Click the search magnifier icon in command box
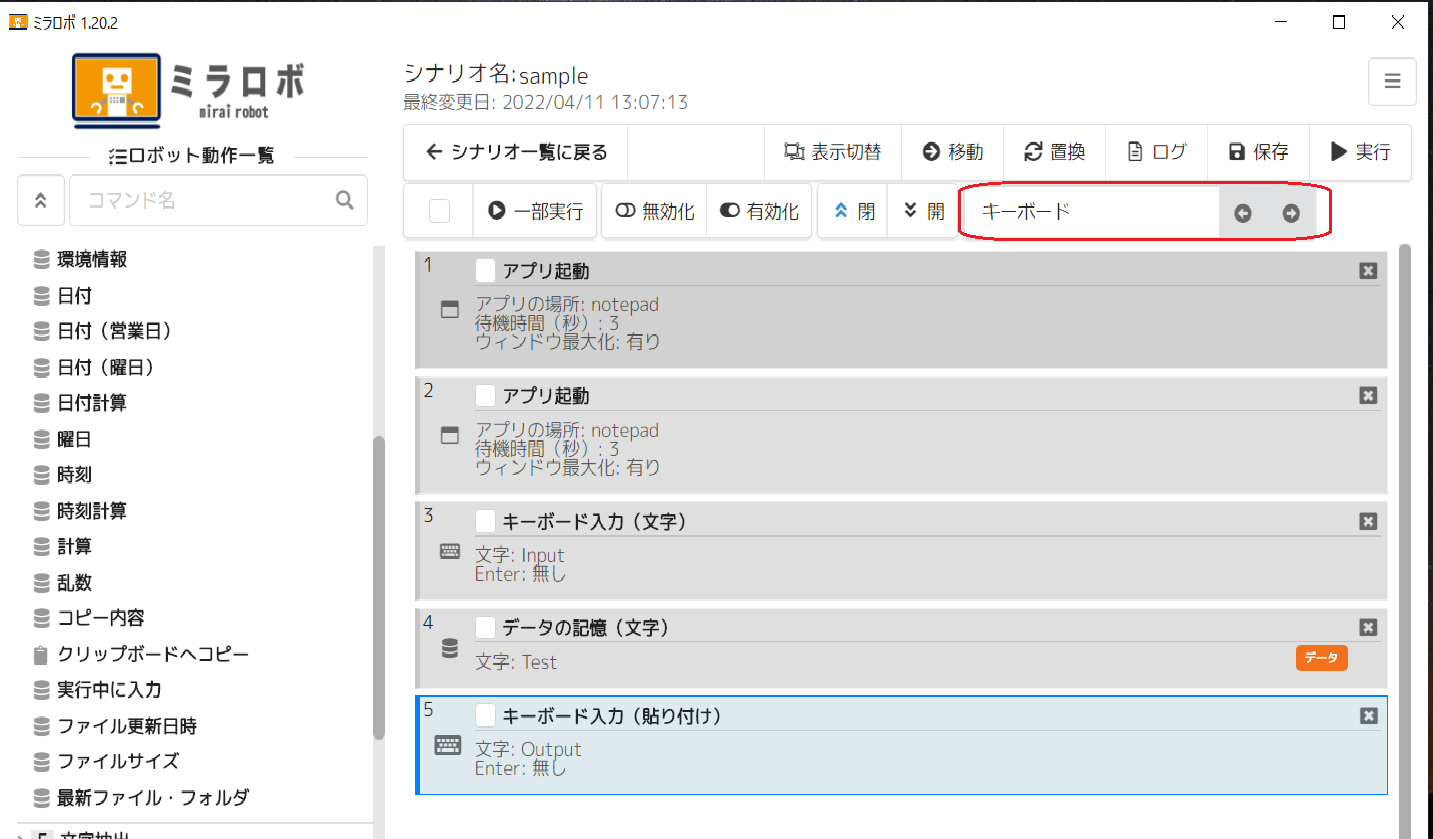The width and height of the screenshot is (1433, 839). [x=345, y=200]
